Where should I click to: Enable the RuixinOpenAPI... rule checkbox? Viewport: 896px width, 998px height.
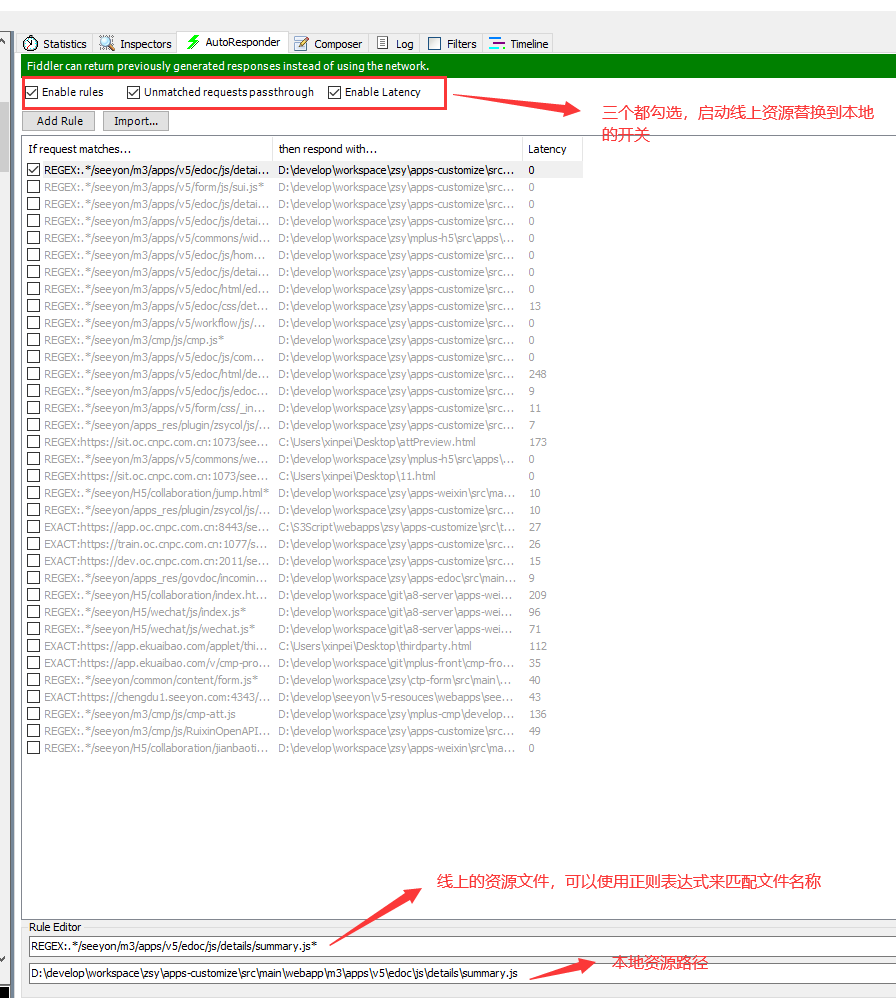pyautogui.click(x=34, y=731)
